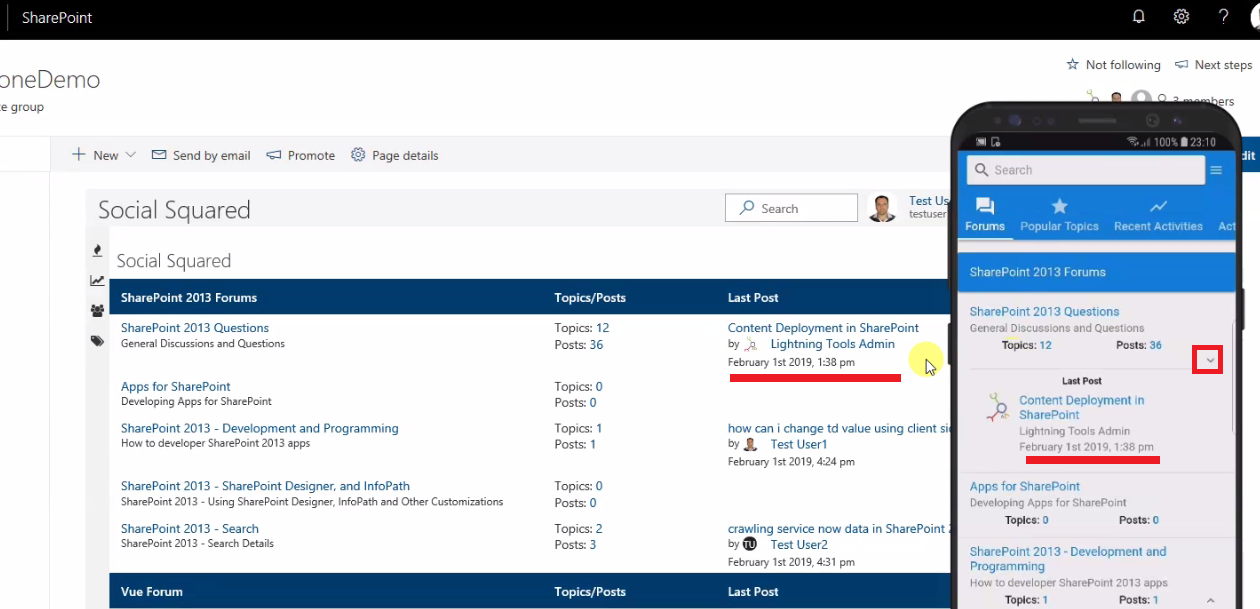Open the notifications bell in the SharePoint header

tap(1138, 17)
